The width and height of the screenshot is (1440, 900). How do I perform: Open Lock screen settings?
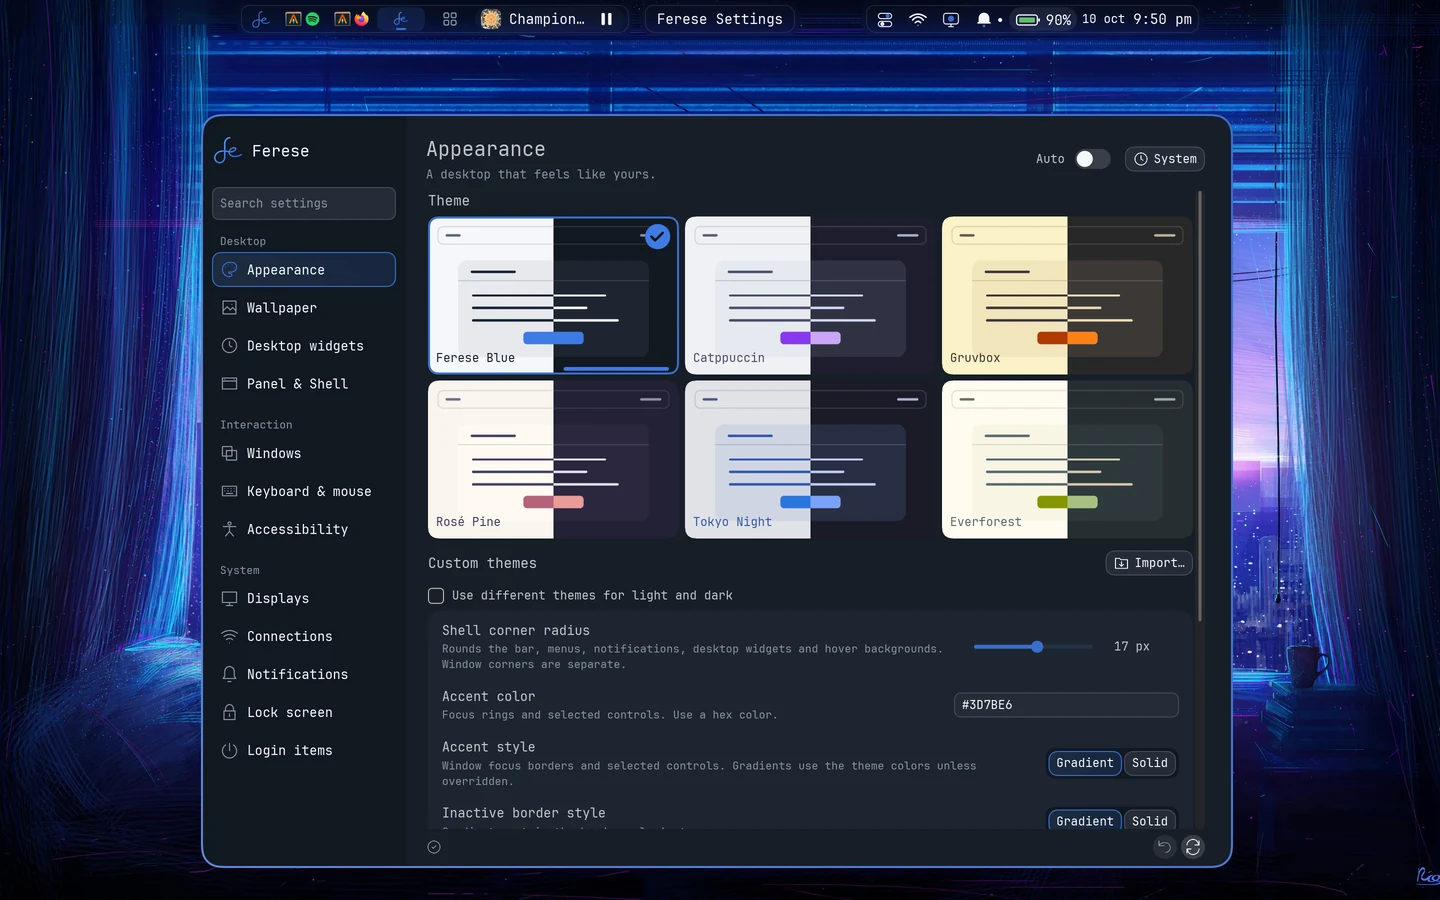tap(304, 713)
